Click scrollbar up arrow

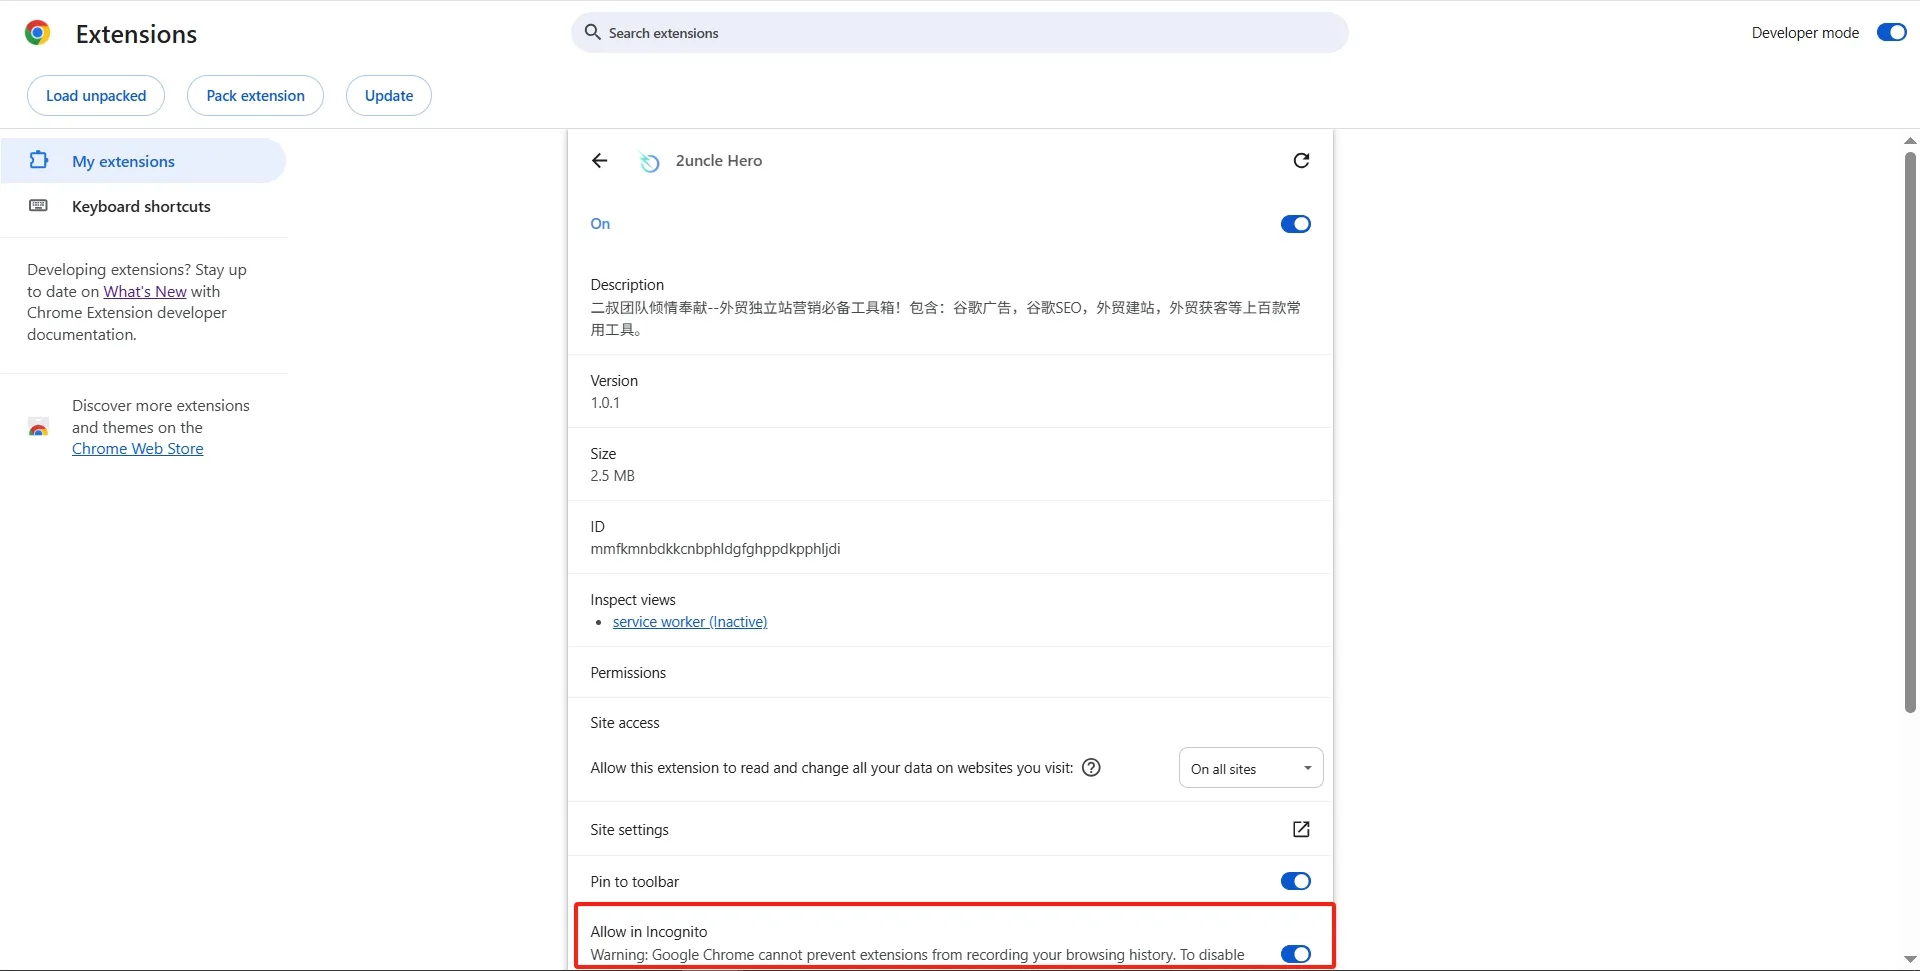coord(1910,141)
